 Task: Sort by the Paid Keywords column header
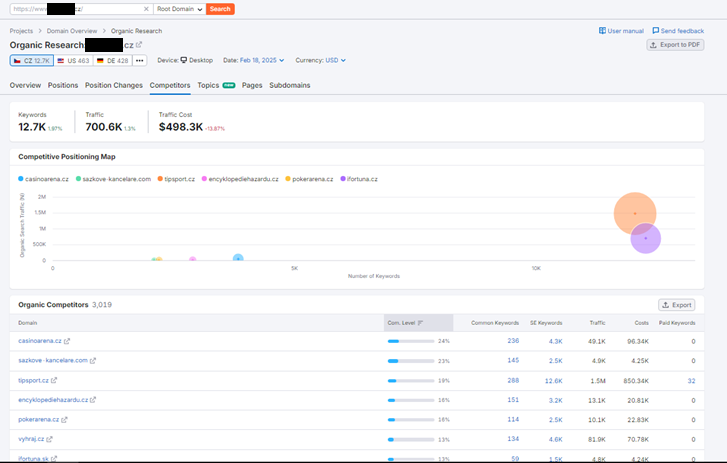coord(677,323)
